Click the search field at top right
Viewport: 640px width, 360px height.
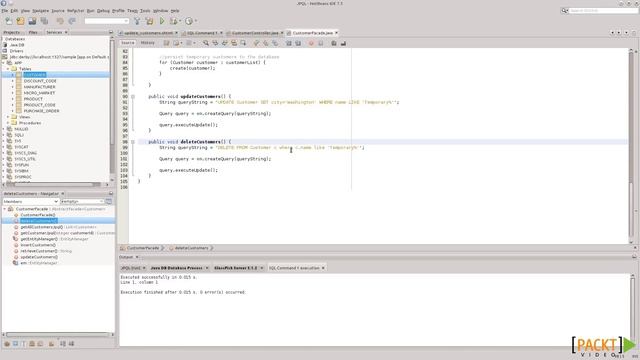[x=603, y=11]
